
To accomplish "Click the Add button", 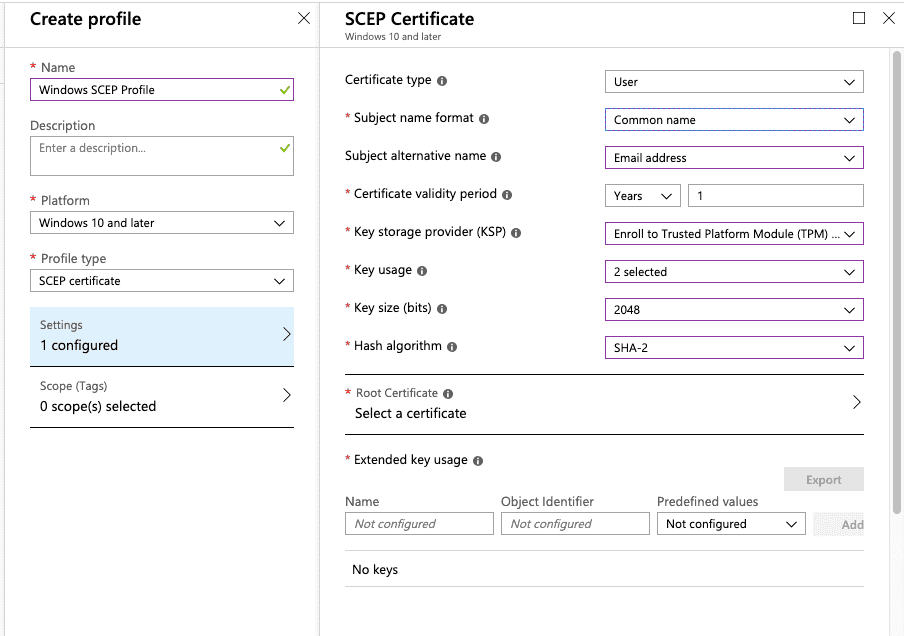I will (839, 525).
